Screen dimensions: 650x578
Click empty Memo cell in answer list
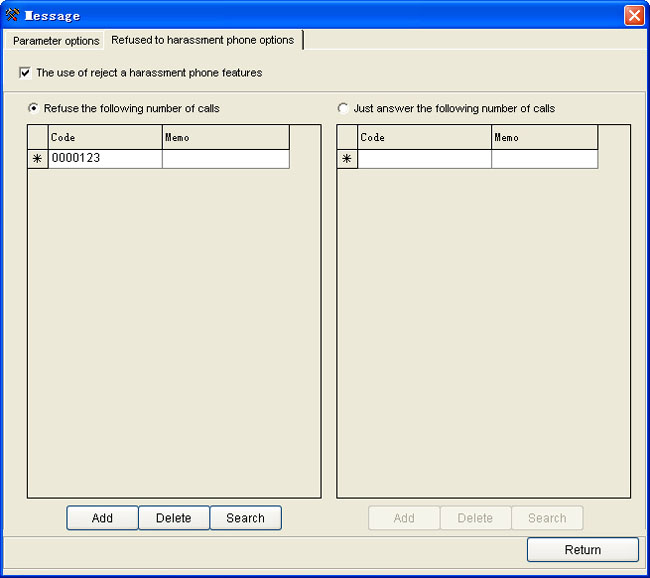tap(544, 159)
